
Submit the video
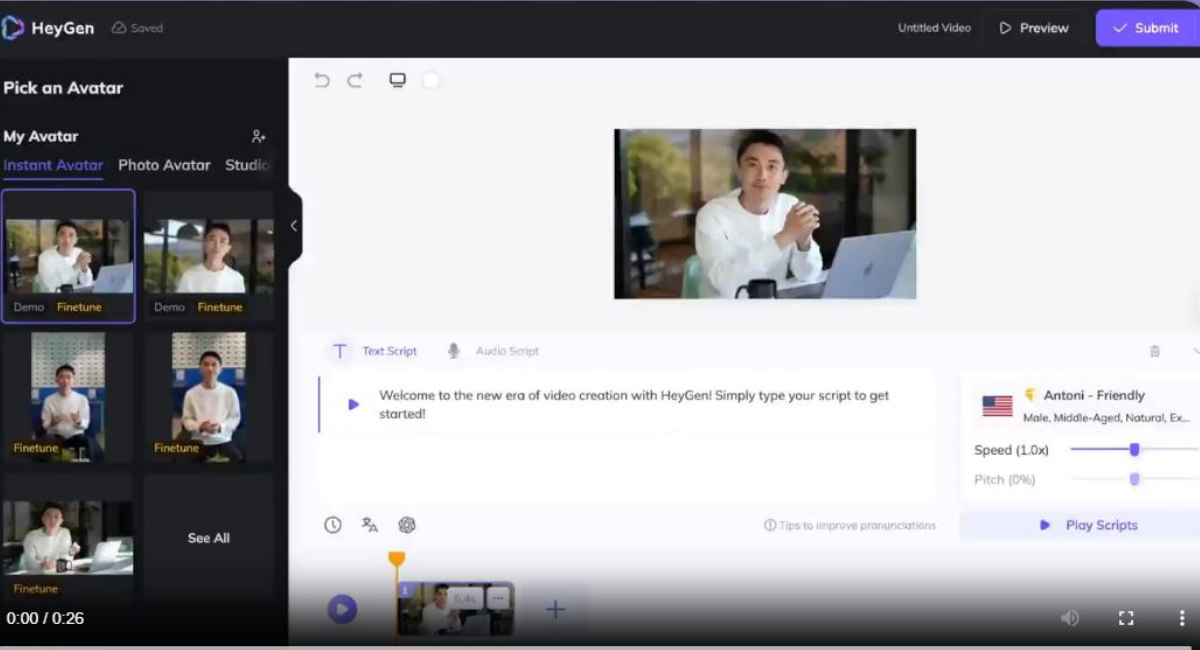click(x=1147, y=28)
